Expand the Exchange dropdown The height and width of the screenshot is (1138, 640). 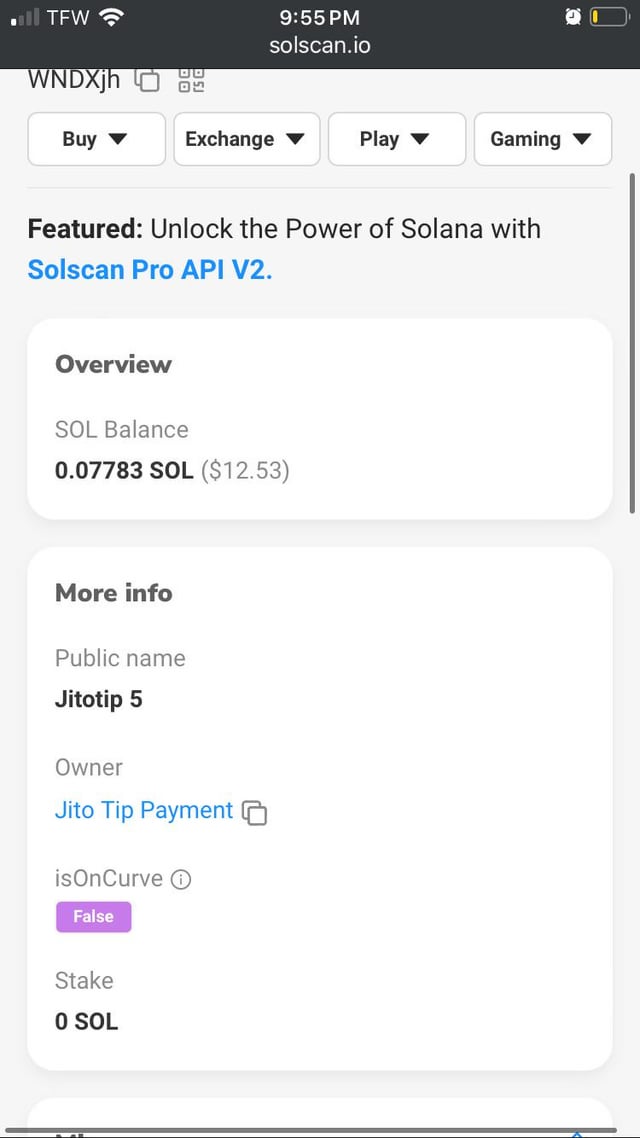246,139
